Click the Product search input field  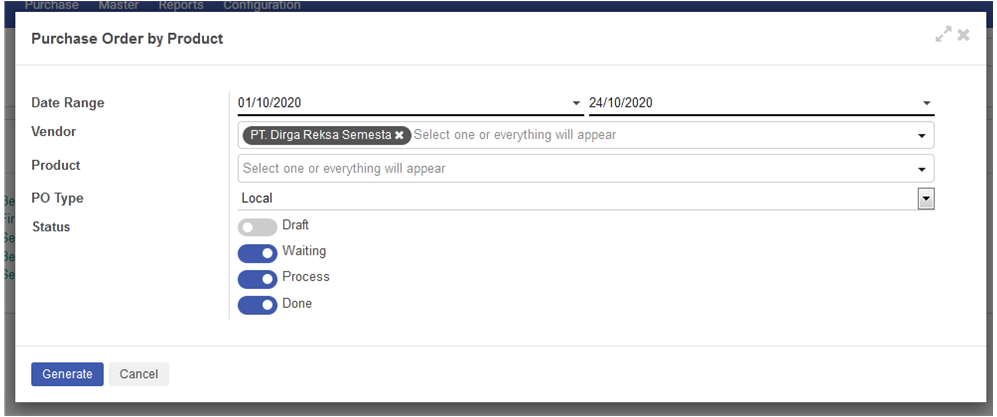(x=570, y=169)
